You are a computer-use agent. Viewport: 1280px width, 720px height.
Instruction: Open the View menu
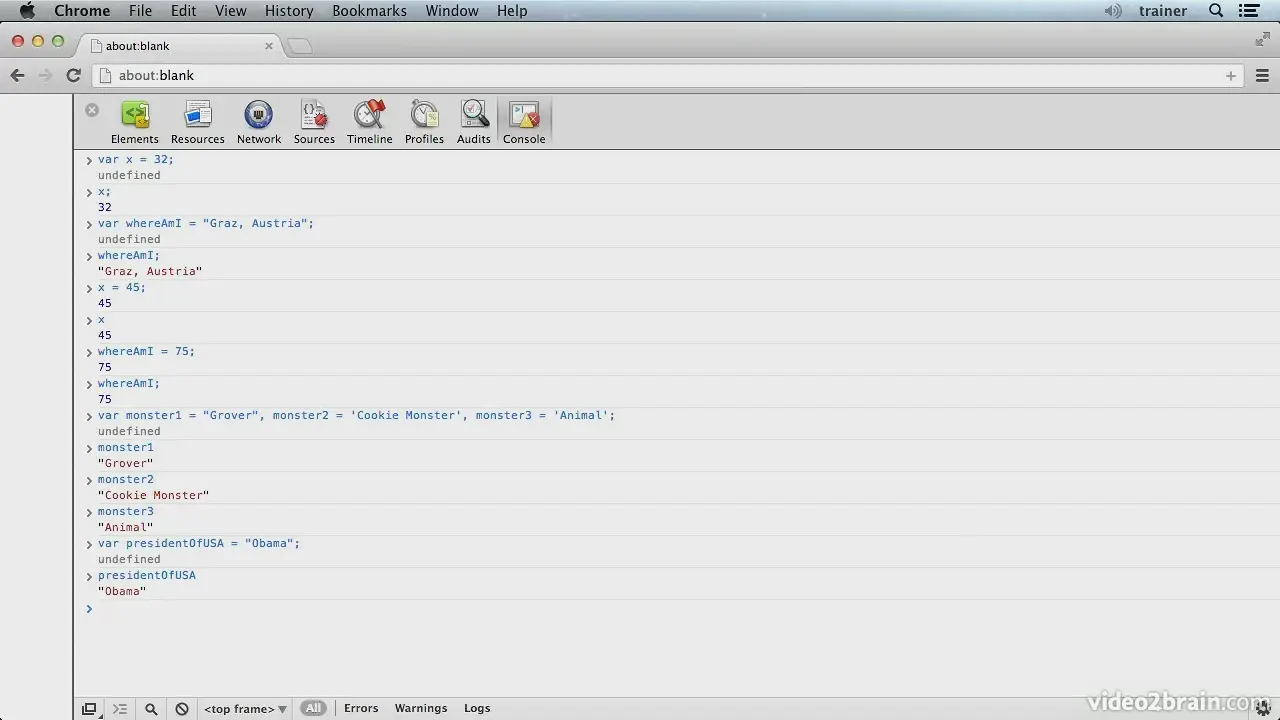[230, 11]
